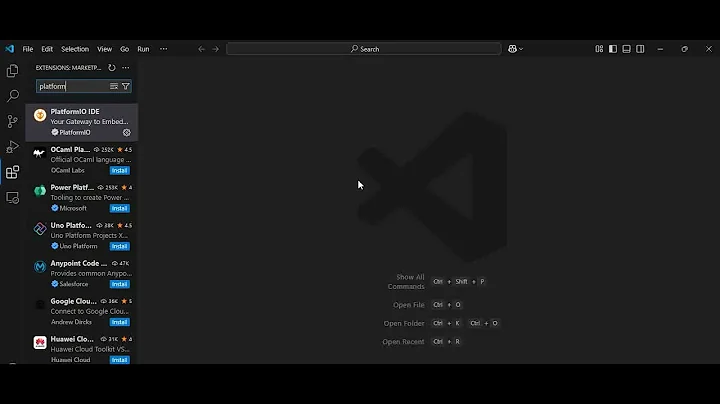The height and width of the screenshot is (404, 720).
Task: Go back with navigation arrow
Action: coord(201,49)
